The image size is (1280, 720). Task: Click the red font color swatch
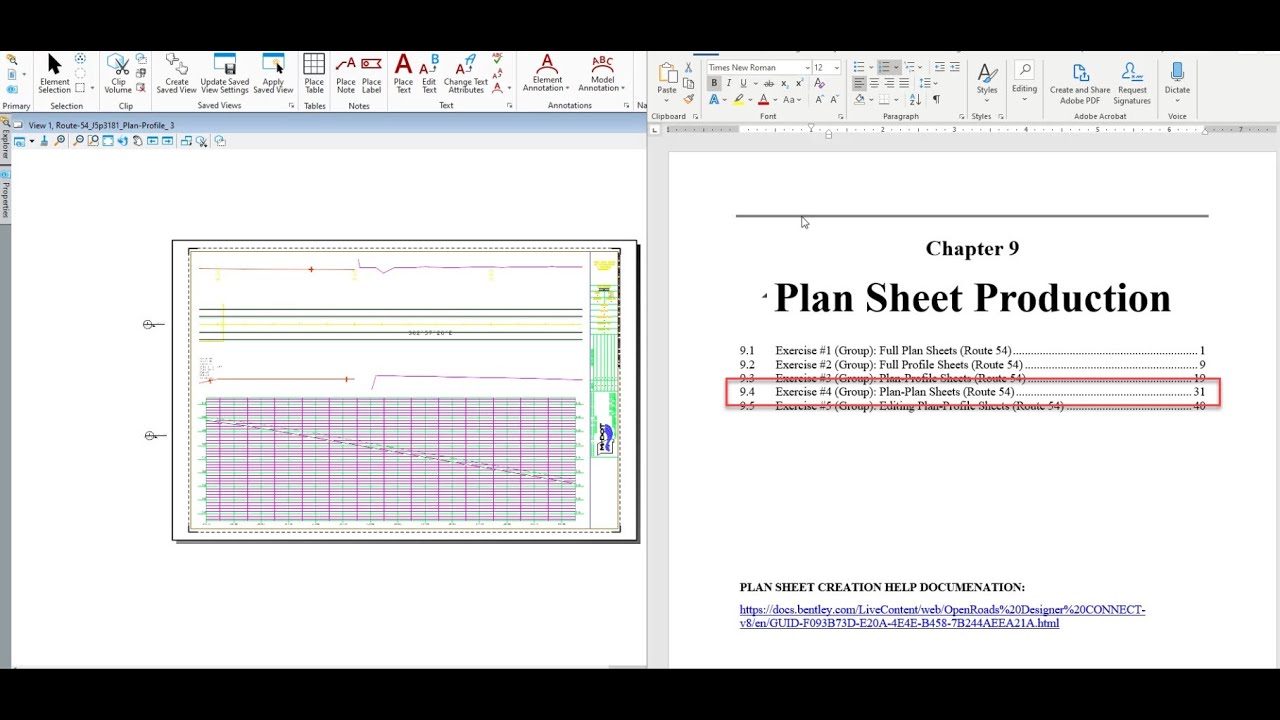[x=763, y=100]
